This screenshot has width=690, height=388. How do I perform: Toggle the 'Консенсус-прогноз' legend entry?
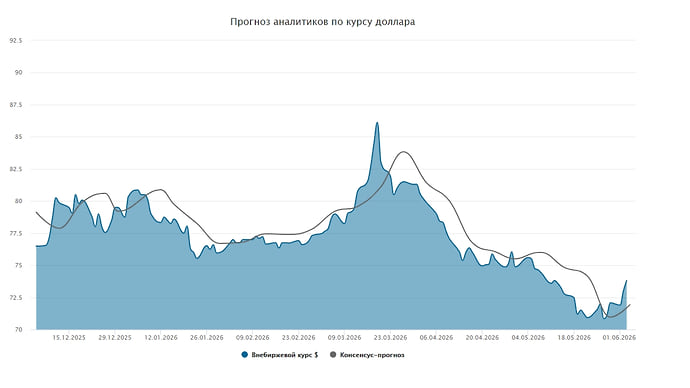click(367, 355)
